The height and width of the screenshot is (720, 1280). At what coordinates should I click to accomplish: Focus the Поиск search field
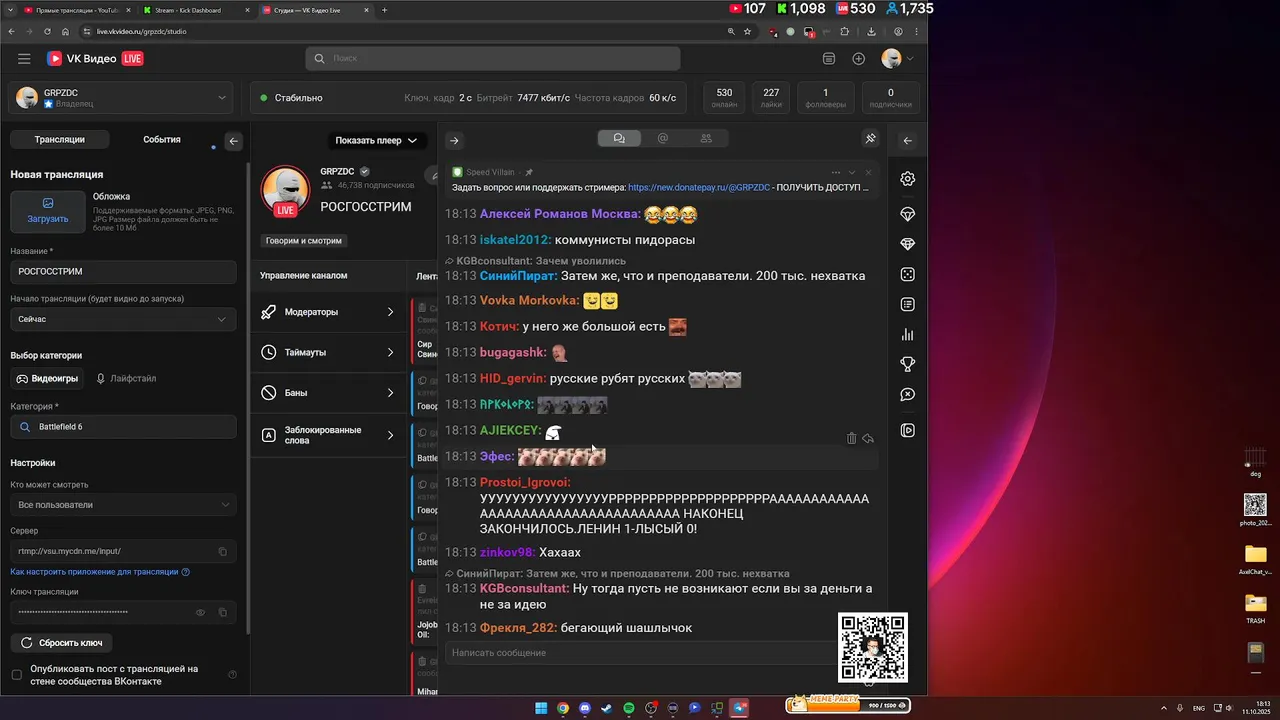coord(493,59)
